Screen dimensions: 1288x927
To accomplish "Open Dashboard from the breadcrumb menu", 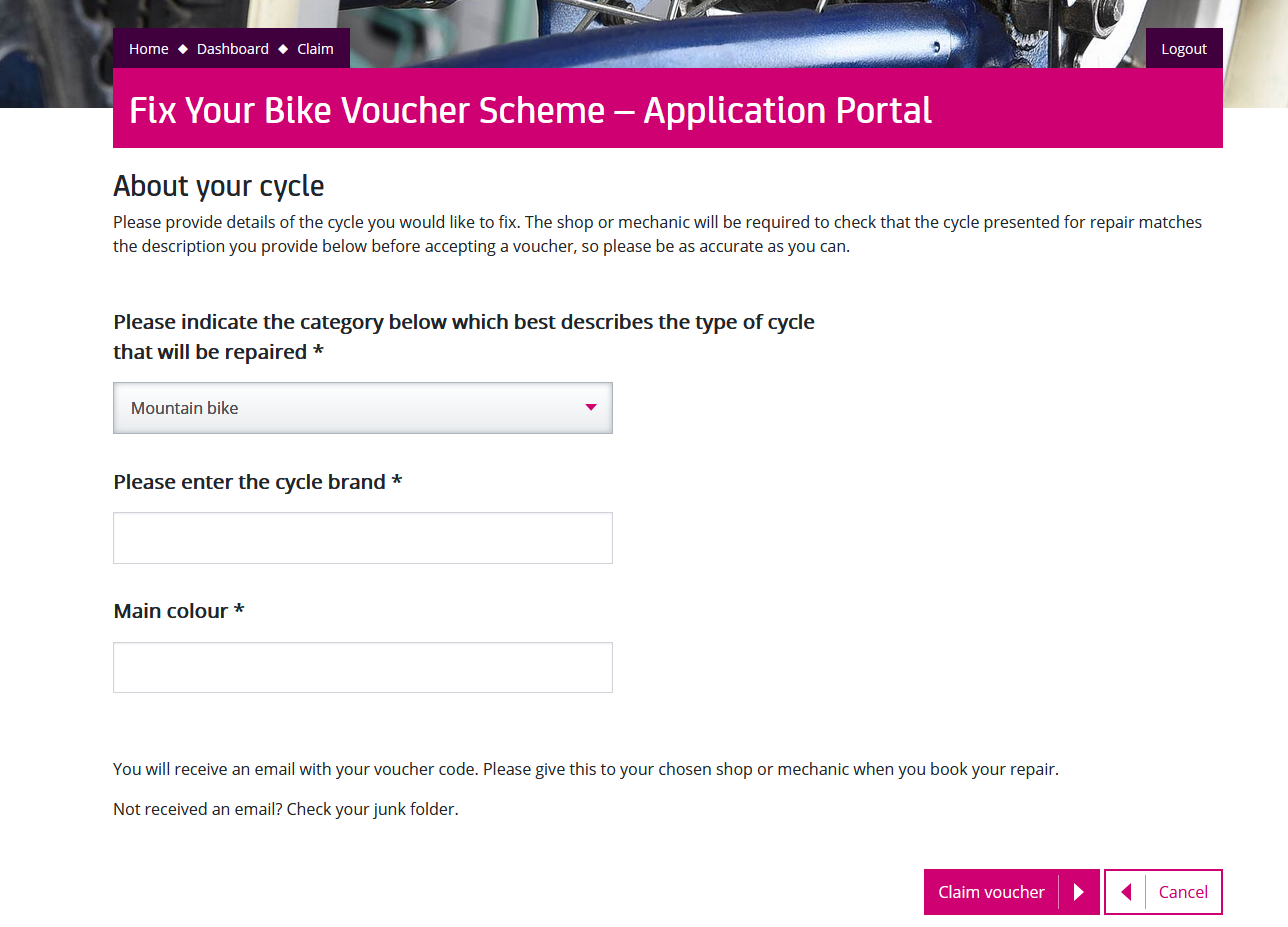I will click(x=232, y=48).
